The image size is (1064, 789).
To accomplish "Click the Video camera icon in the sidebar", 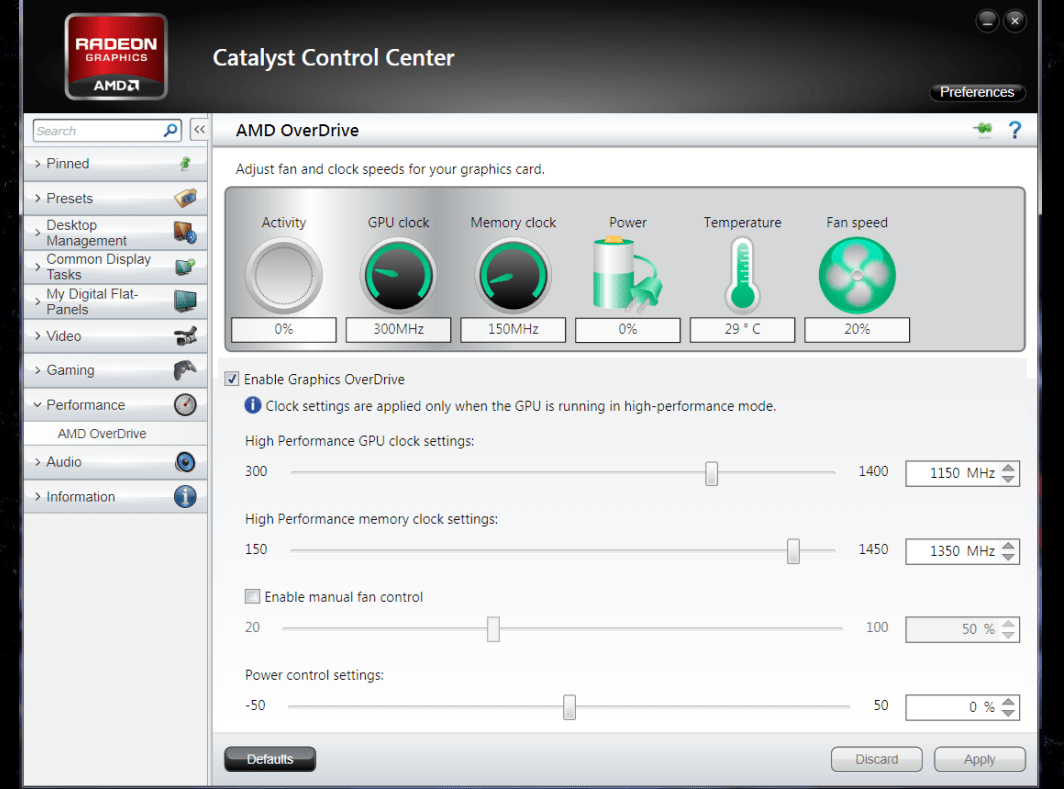I will coord(185,336).
